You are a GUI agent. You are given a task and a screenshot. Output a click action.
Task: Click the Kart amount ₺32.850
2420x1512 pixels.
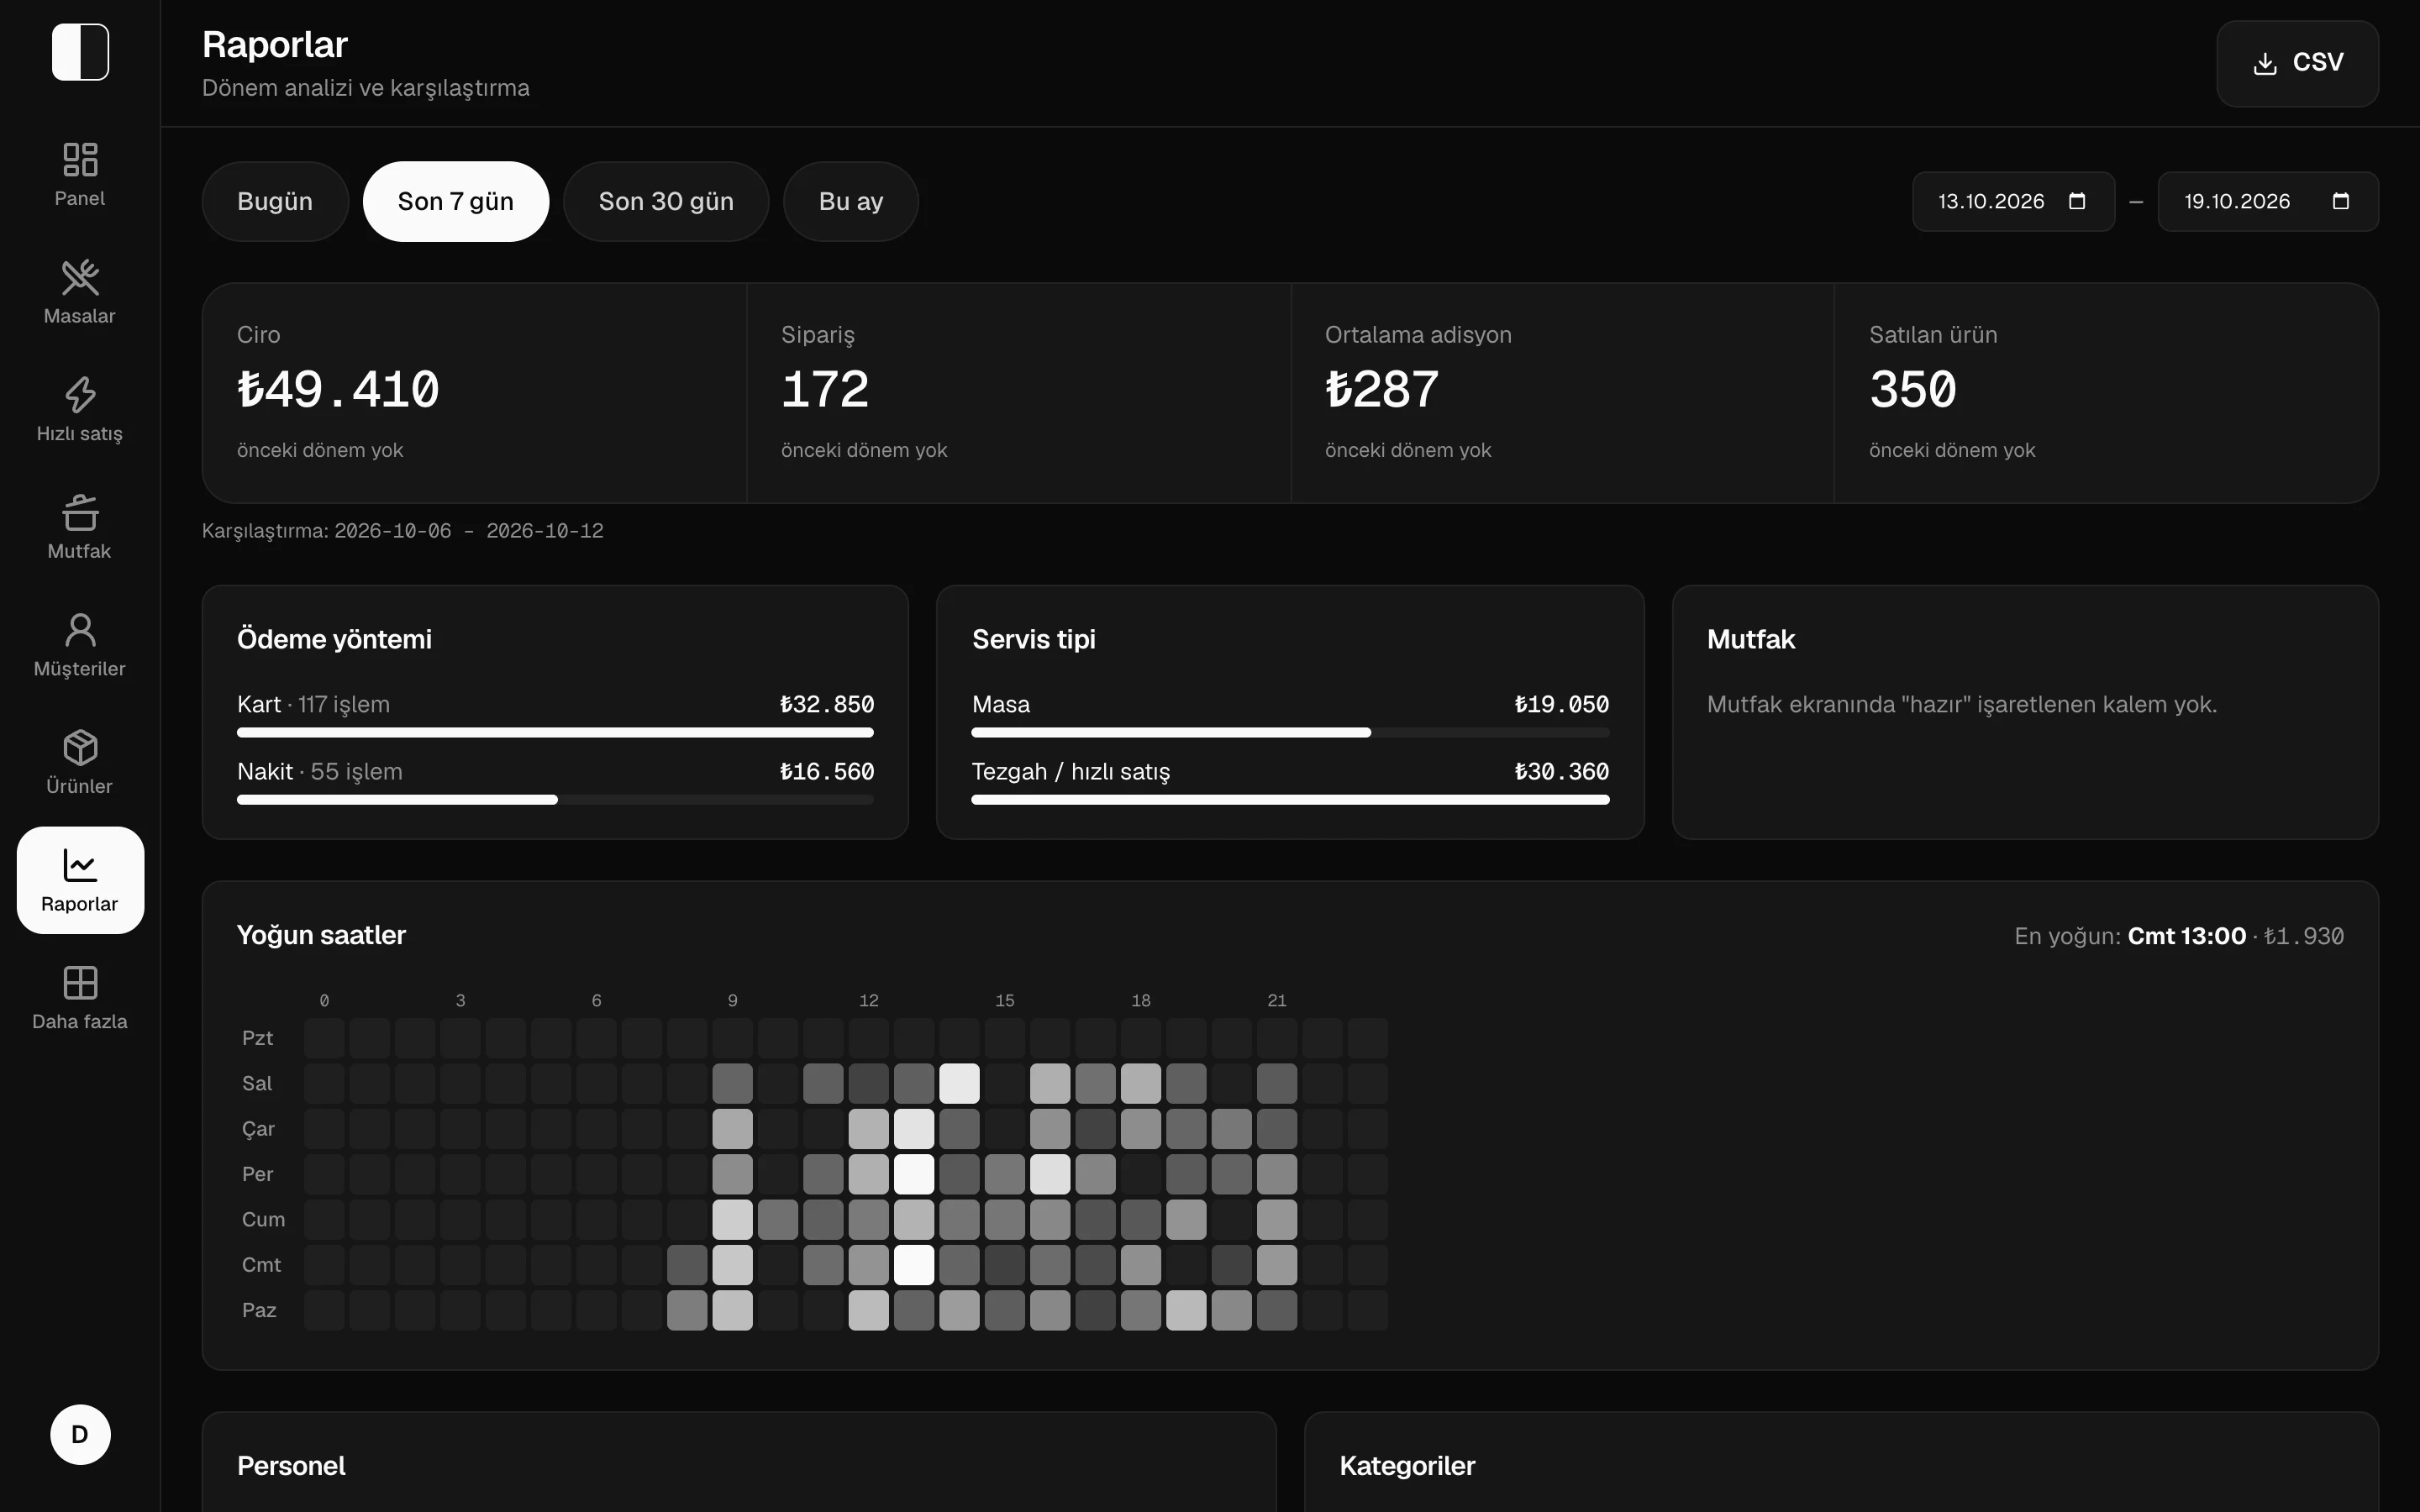(827, 704)
